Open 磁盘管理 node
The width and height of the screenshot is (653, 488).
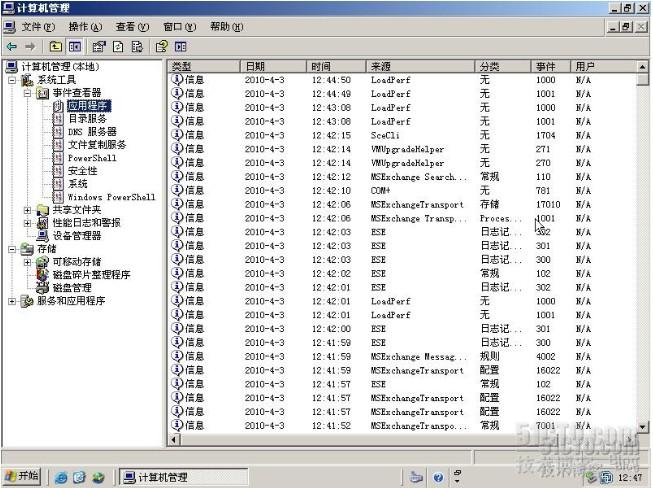(x=72, y=288)
